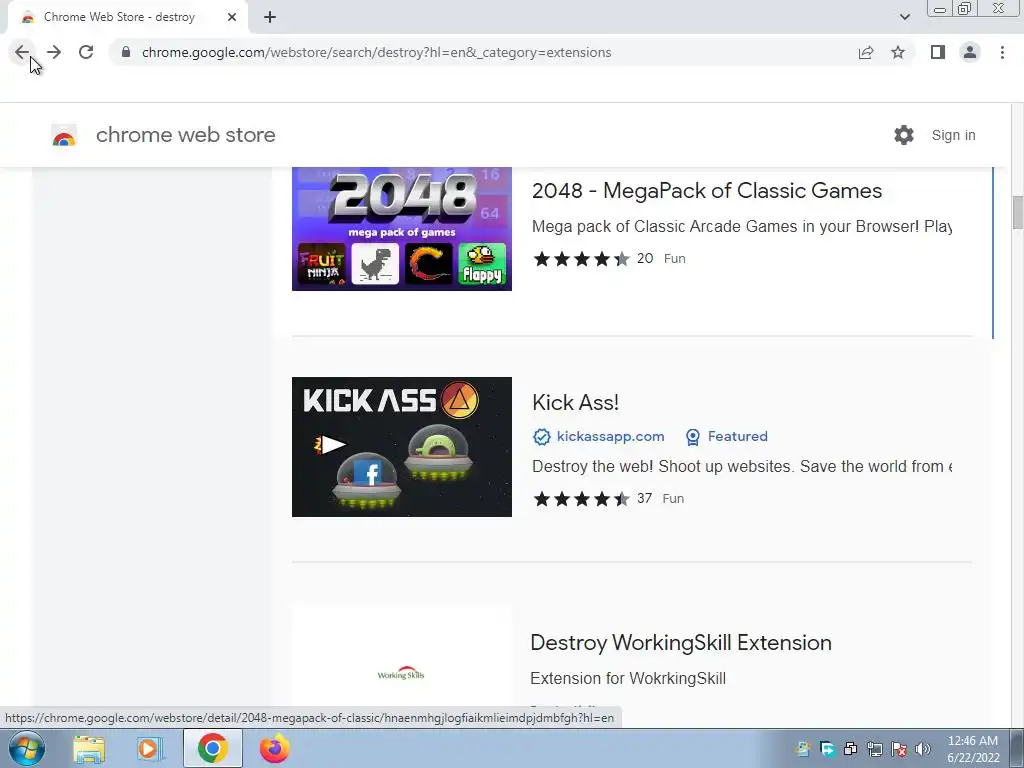Click the Featured badge on Kick Ass
The width and height of the screenshot is (1024, 768).
point(727,436)
